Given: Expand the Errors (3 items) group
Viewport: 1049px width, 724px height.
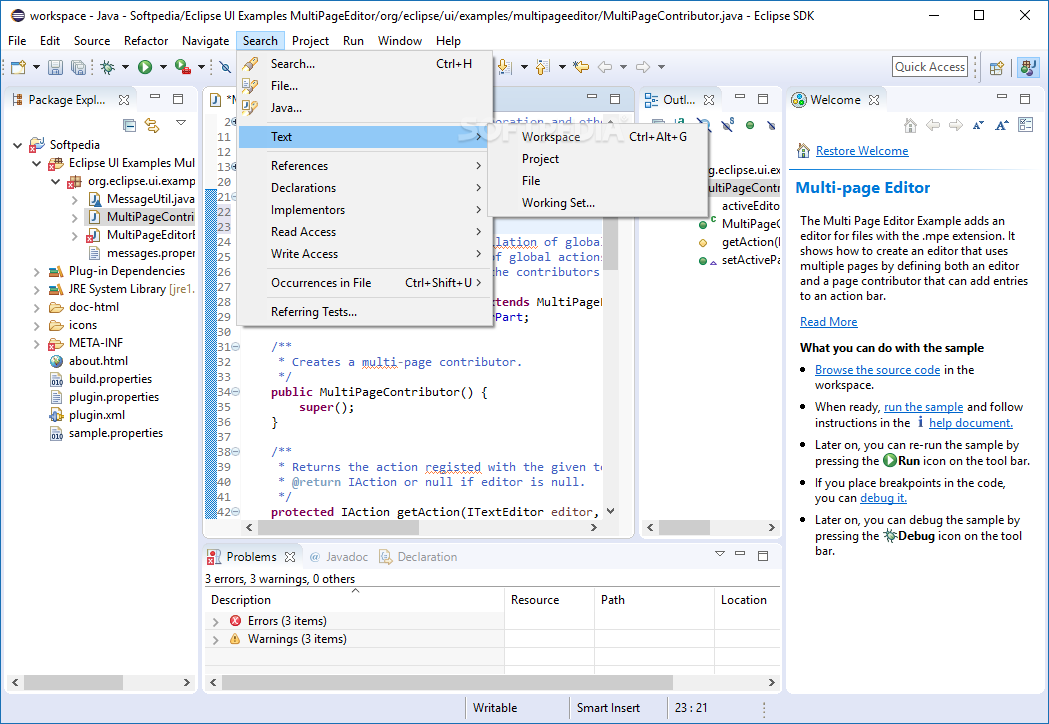Looking at the screenshot, I should click(215, 622).
